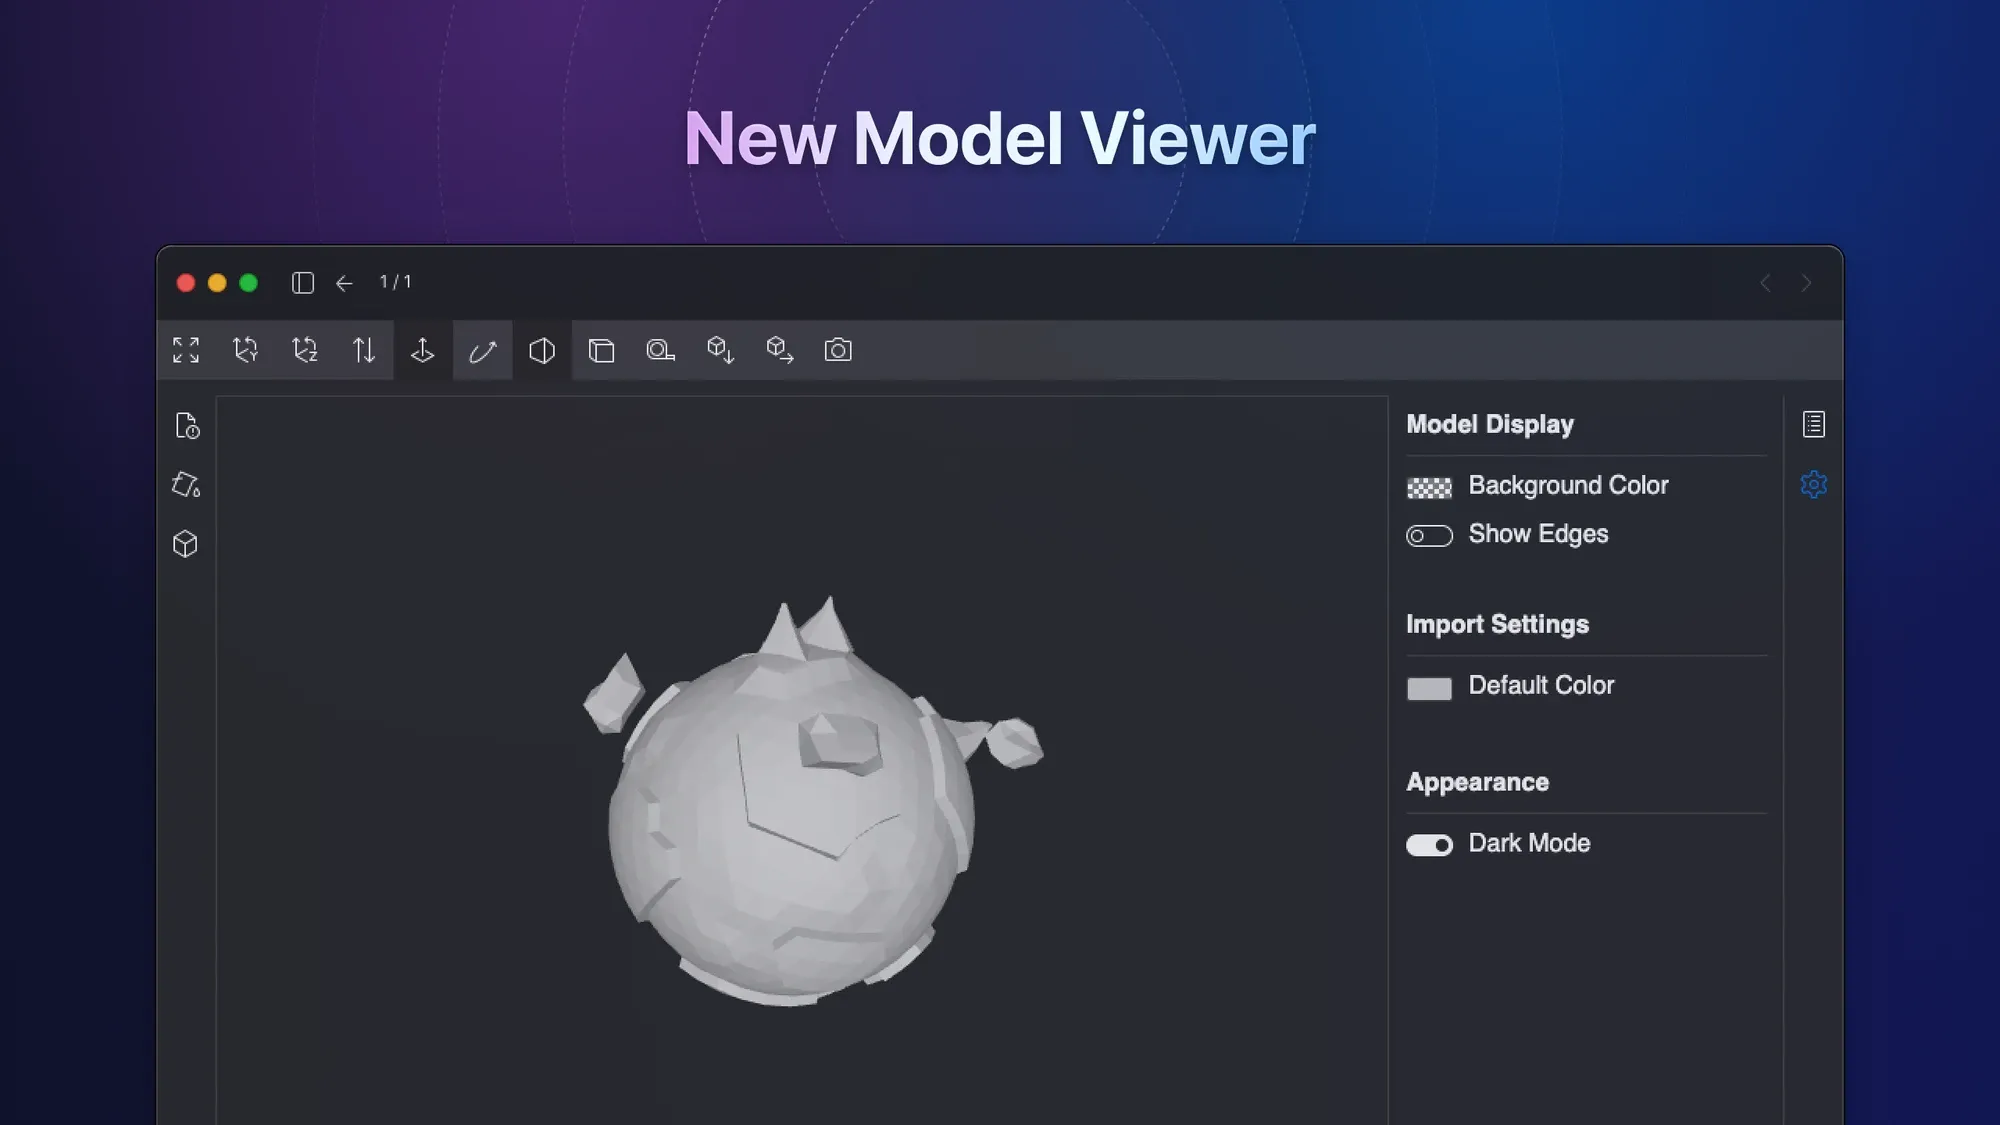Click the 'Background Color' label
This screenshot has height=1125, width=2000.
[1568, 485]
